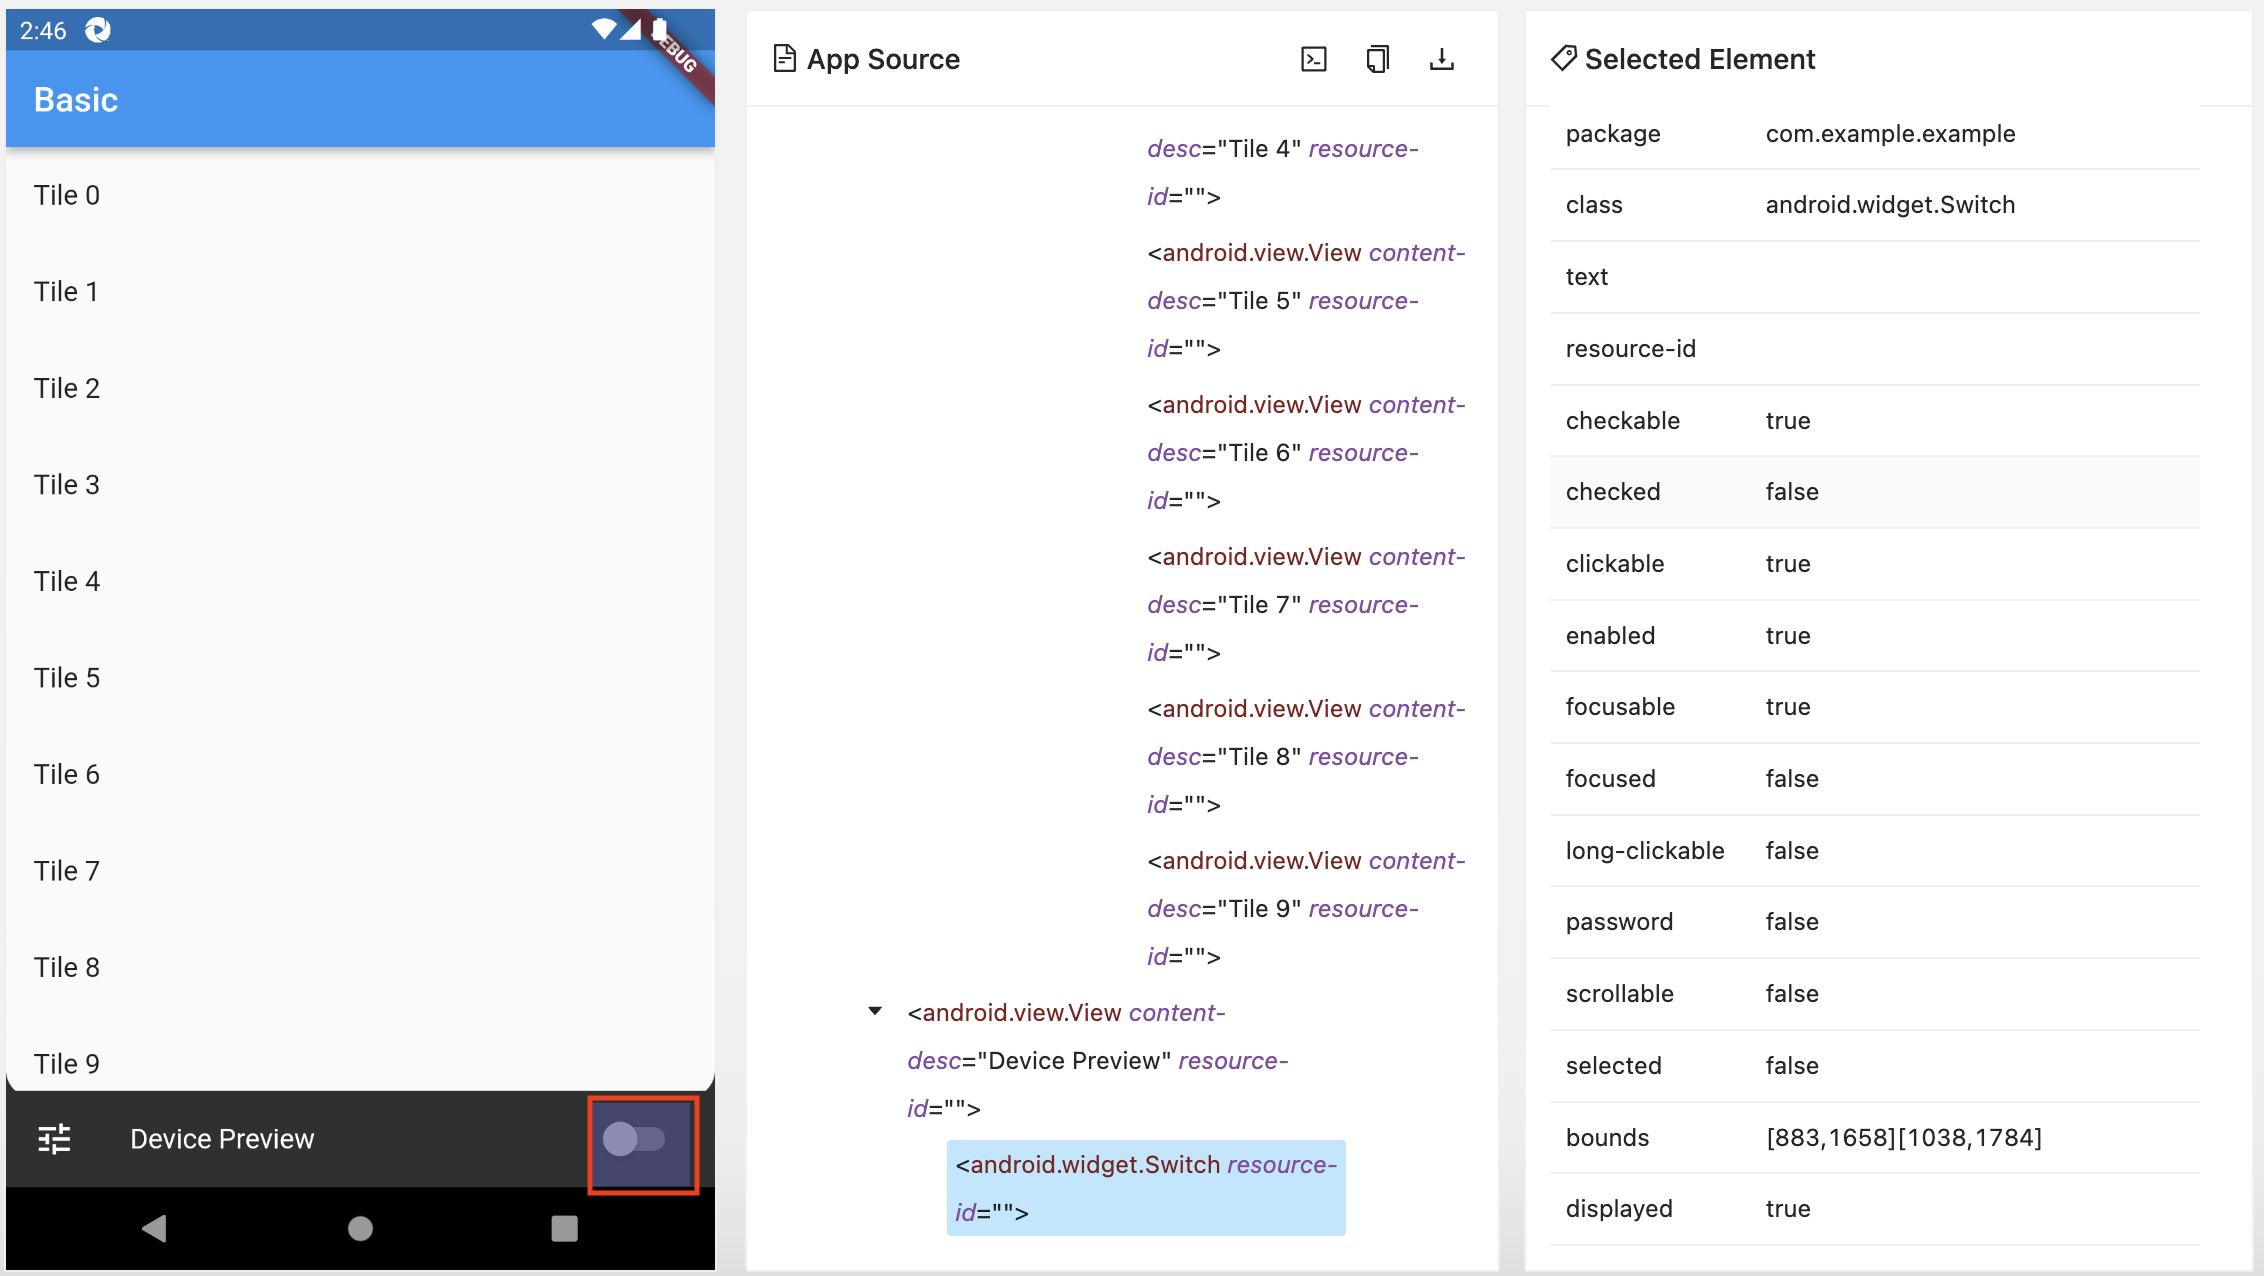Image resolution: width=2264 pixels, height=1276 pixels.
Task: Click the download source as file icon
Action: click(1441, 60)
